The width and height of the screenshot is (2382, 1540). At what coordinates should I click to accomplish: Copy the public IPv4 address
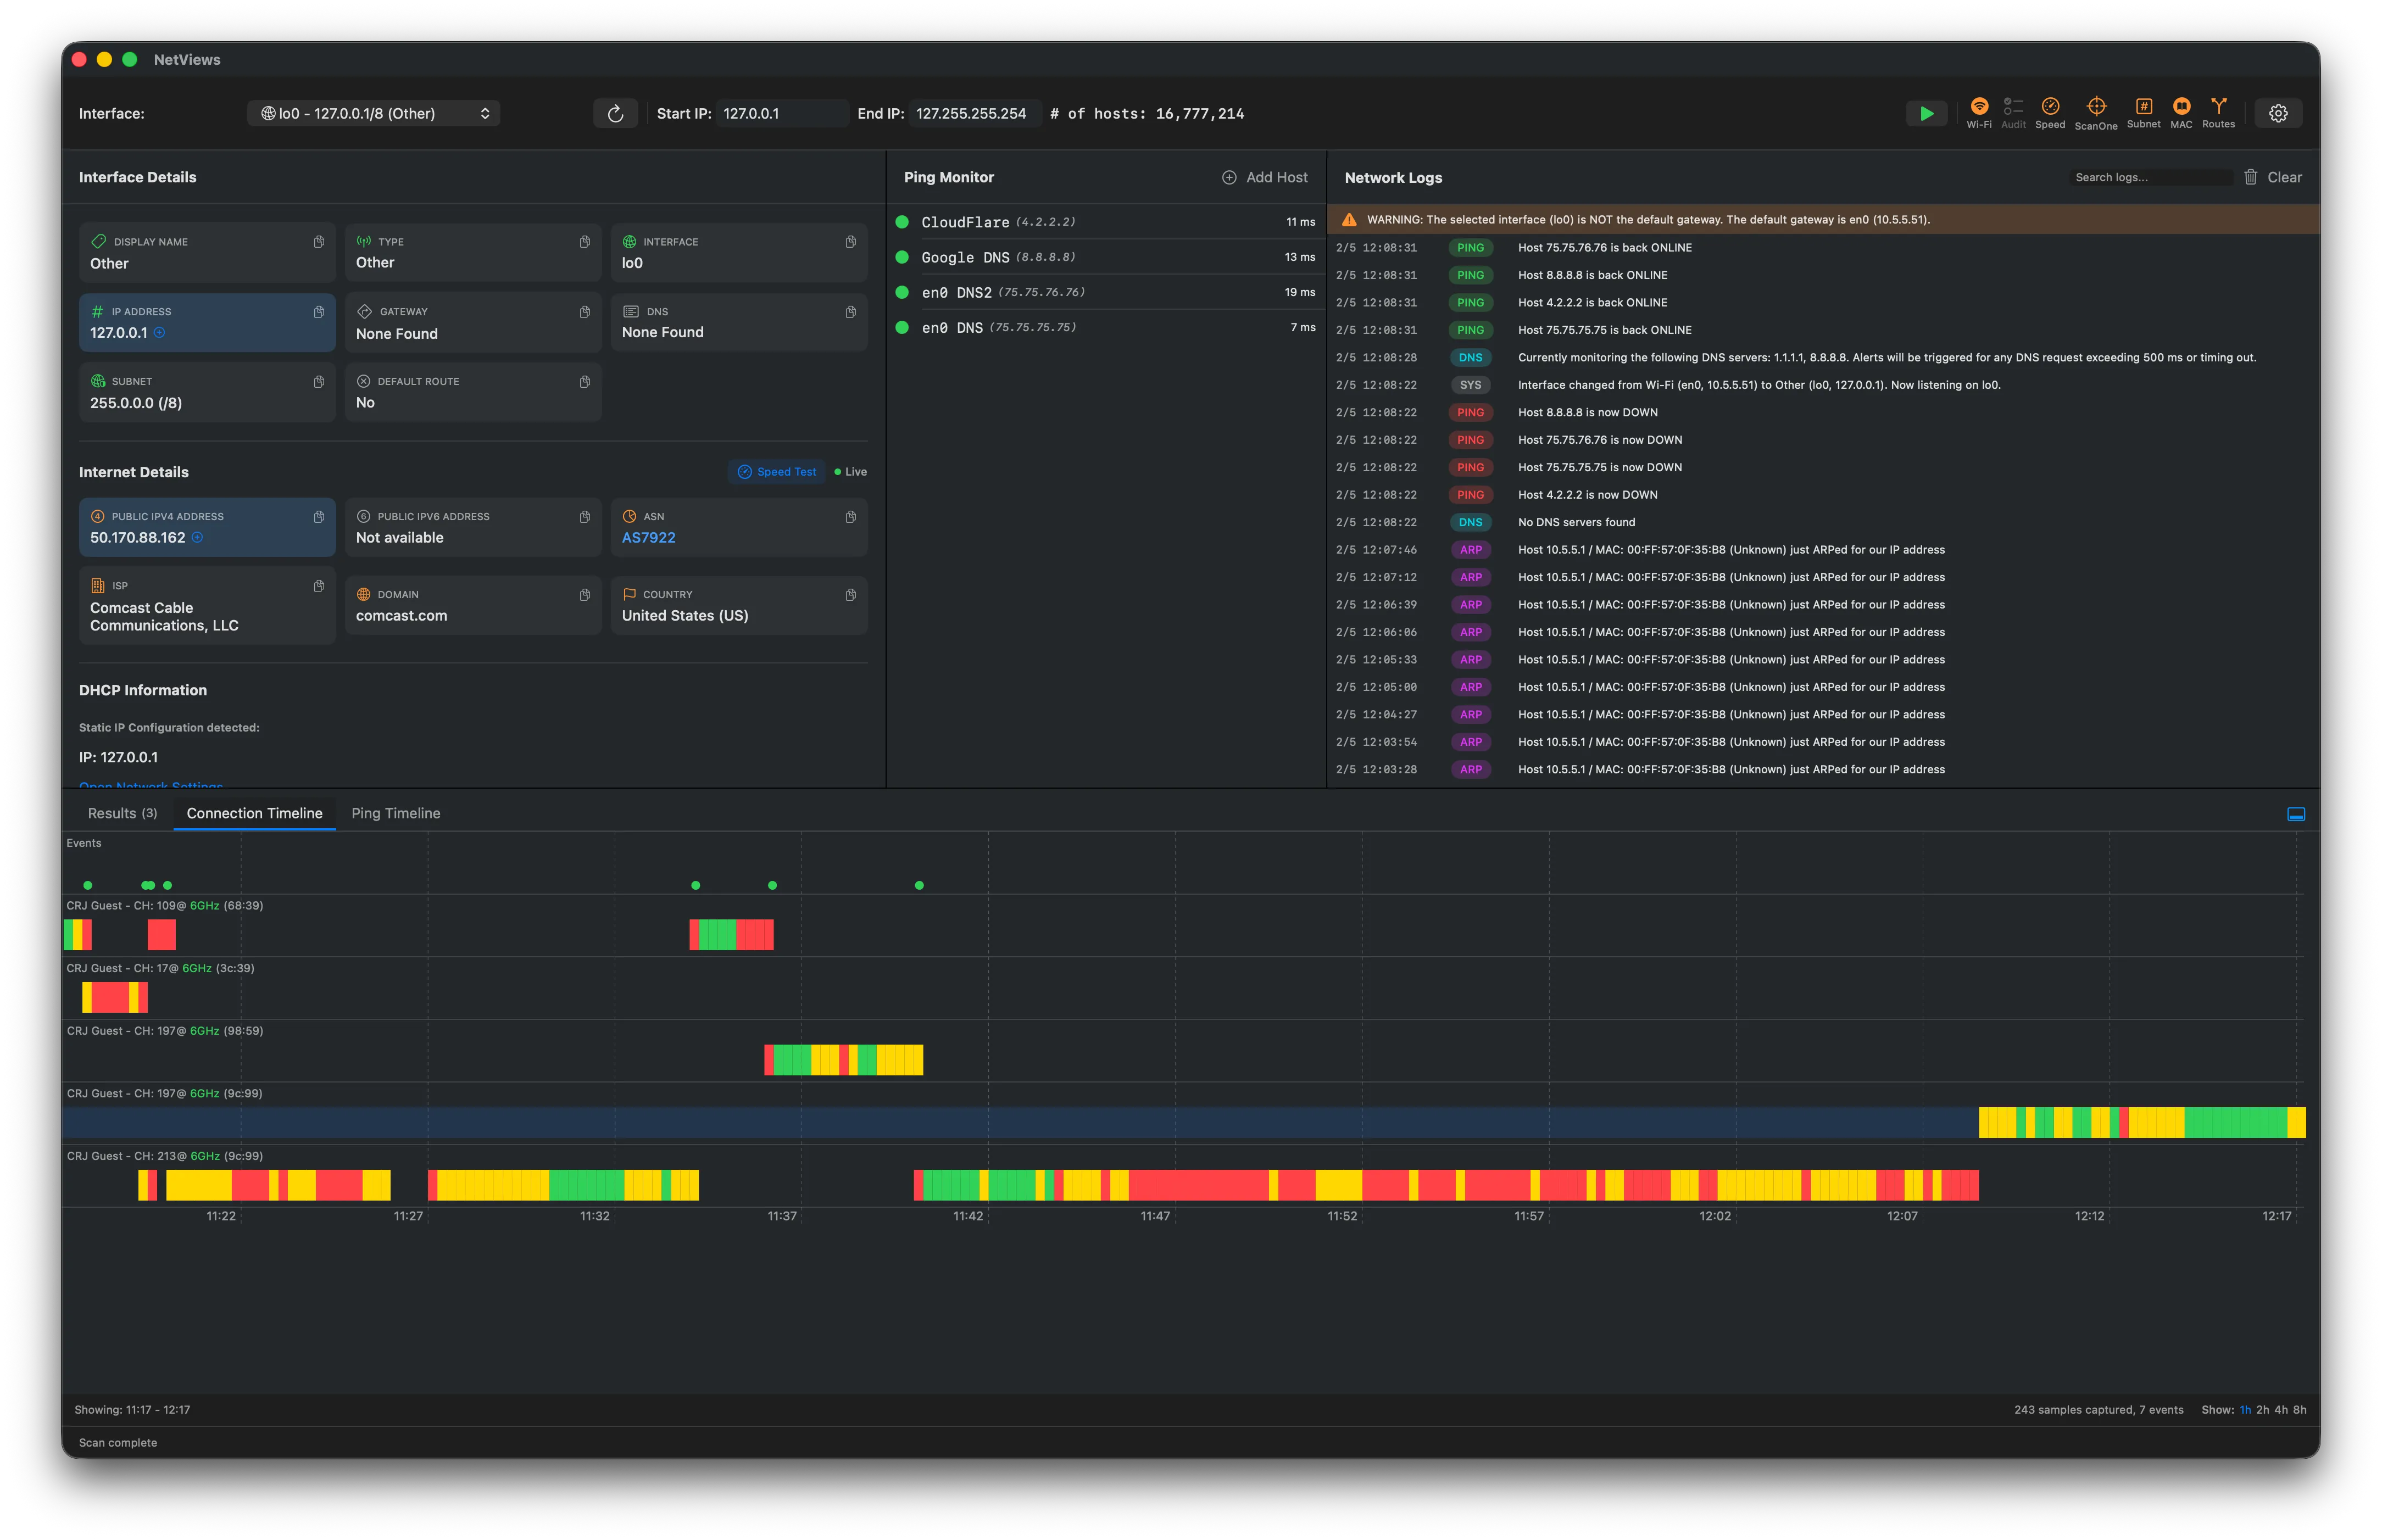point(319,517)
